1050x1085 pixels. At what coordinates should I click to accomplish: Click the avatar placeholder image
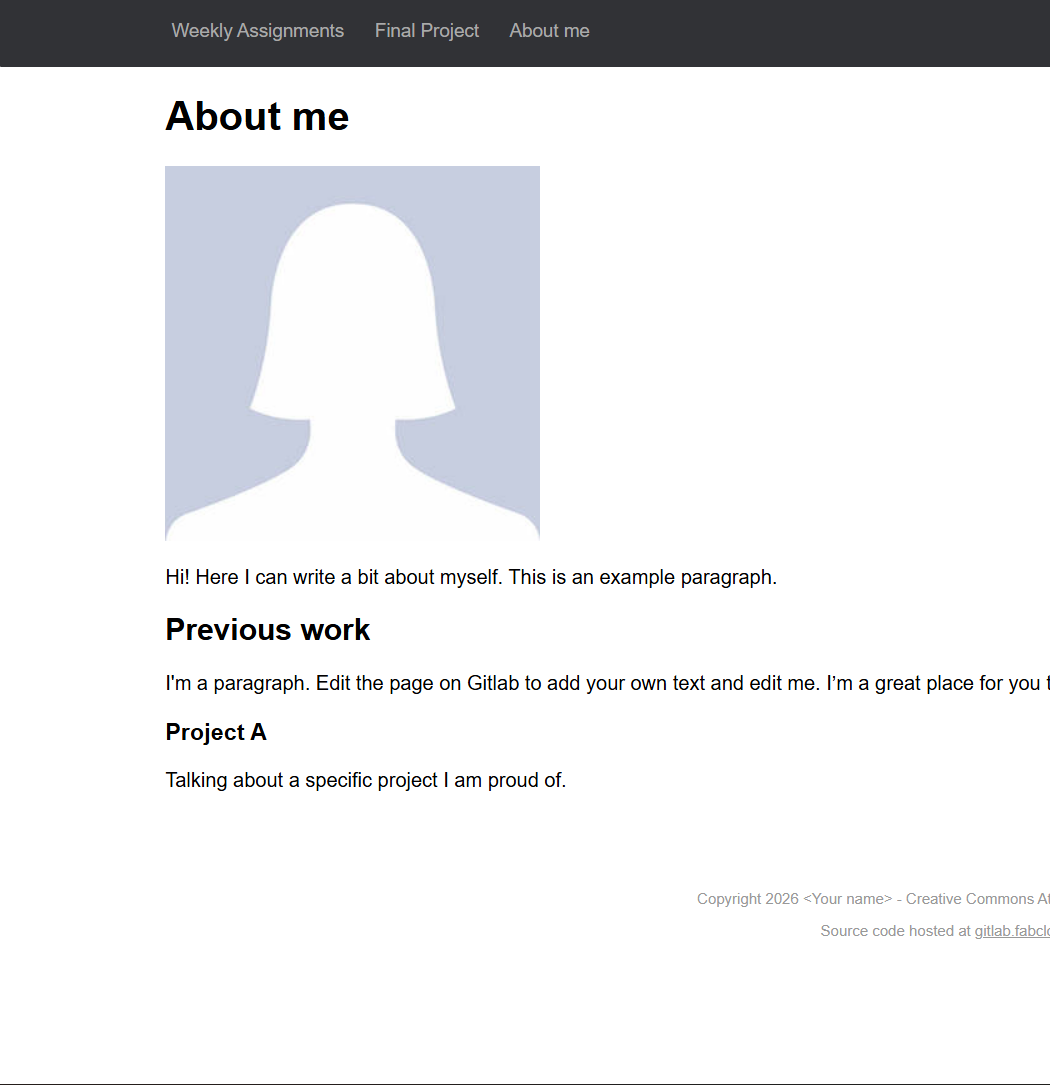coord(352,352)
